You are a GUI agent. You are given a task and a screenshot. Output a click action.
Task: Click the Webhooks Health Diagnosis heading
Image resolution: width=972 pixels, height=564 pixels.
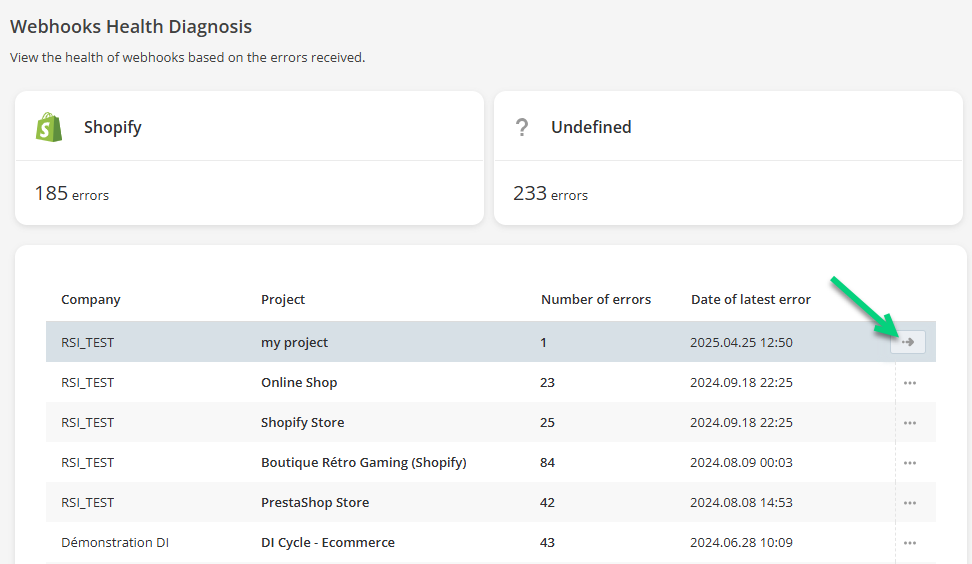(x=131, y=27)
